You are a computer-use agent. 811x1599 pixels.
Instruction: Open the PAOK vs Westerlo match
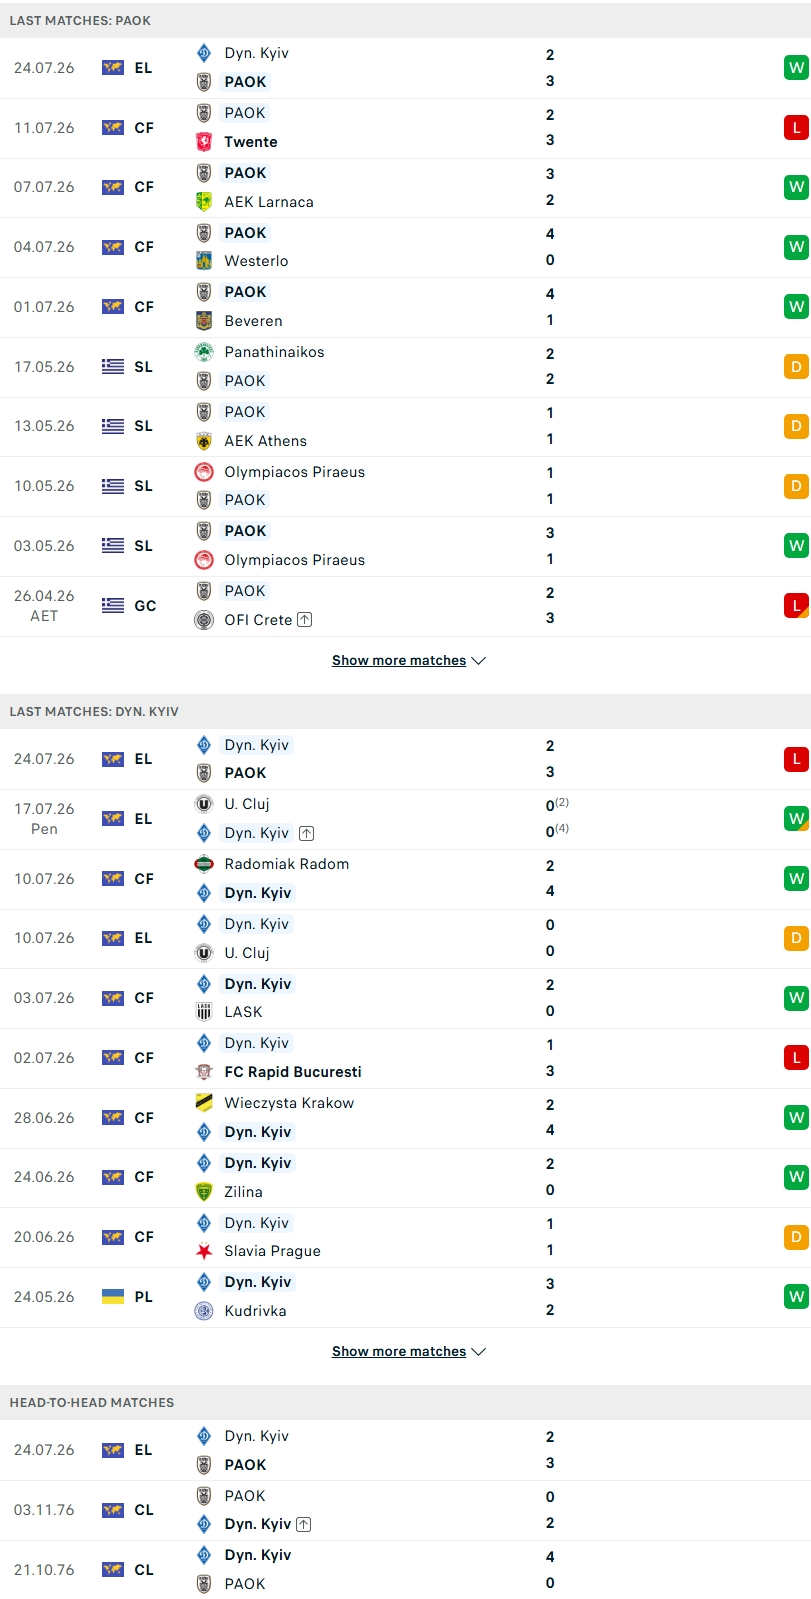coord(405,247)
